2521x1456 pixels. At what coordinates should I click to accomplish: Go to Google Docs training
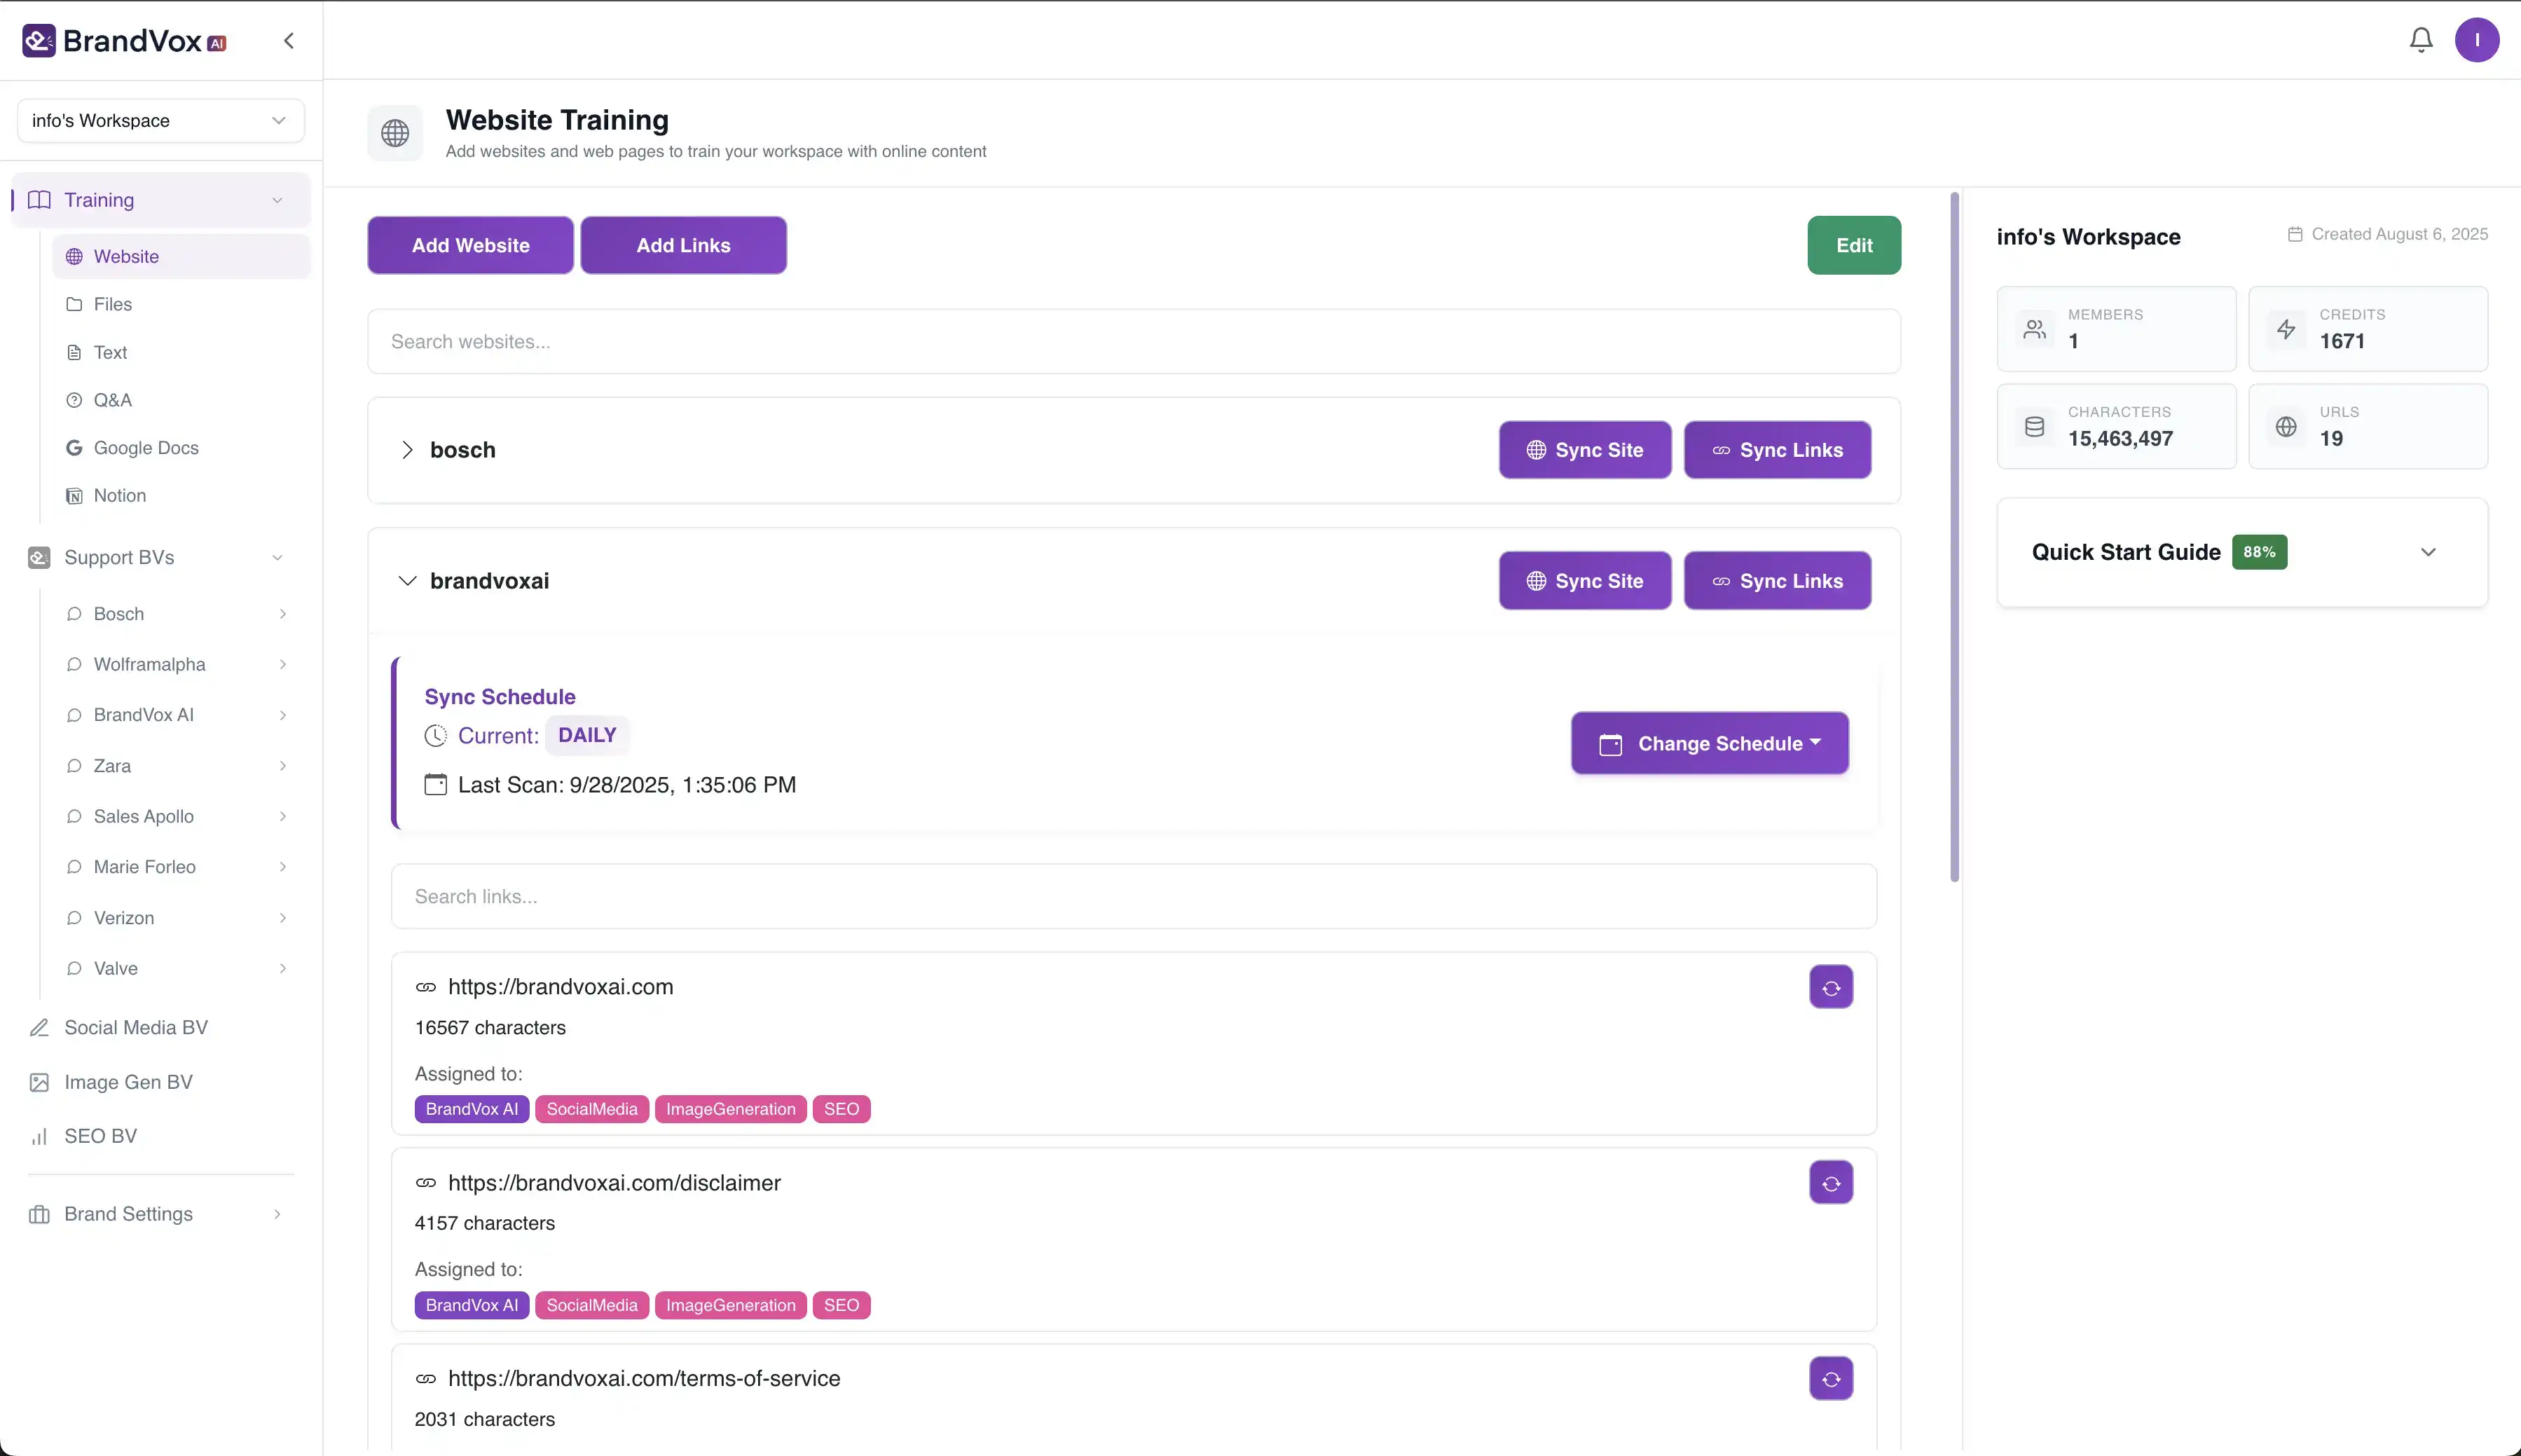145,448
